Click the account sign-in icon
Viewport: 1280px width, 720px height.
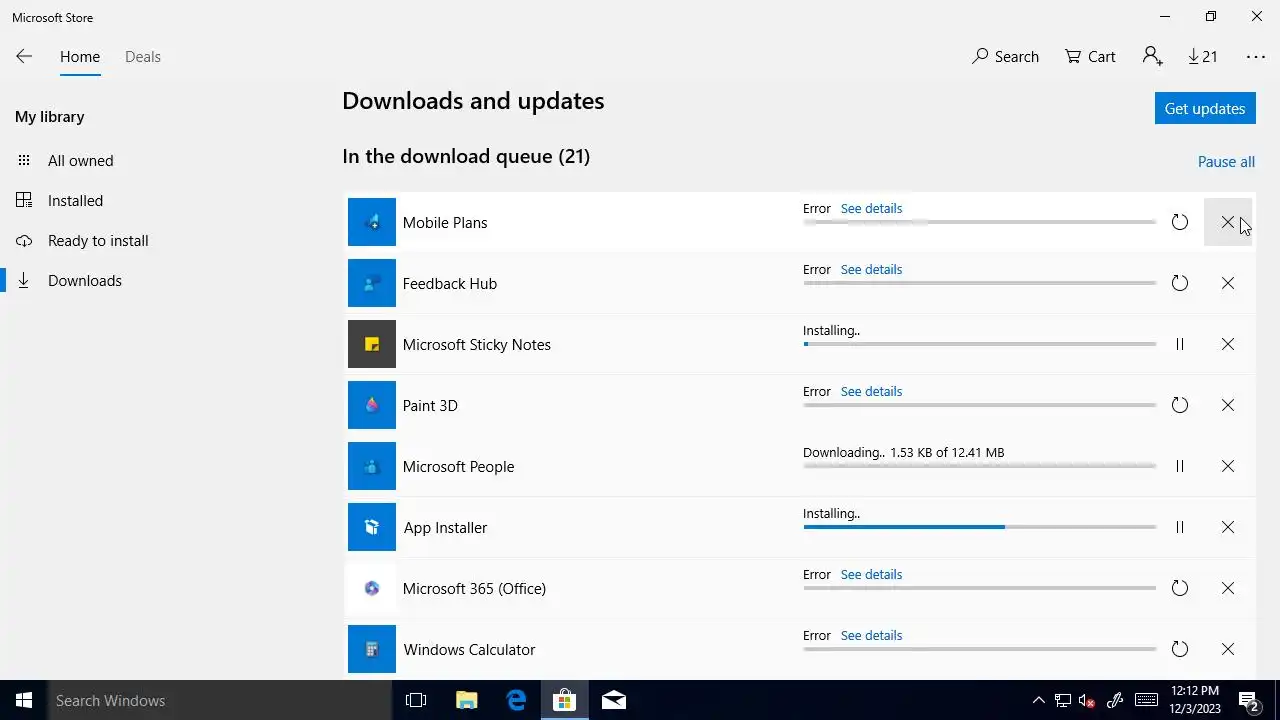tap(1152, 57)
